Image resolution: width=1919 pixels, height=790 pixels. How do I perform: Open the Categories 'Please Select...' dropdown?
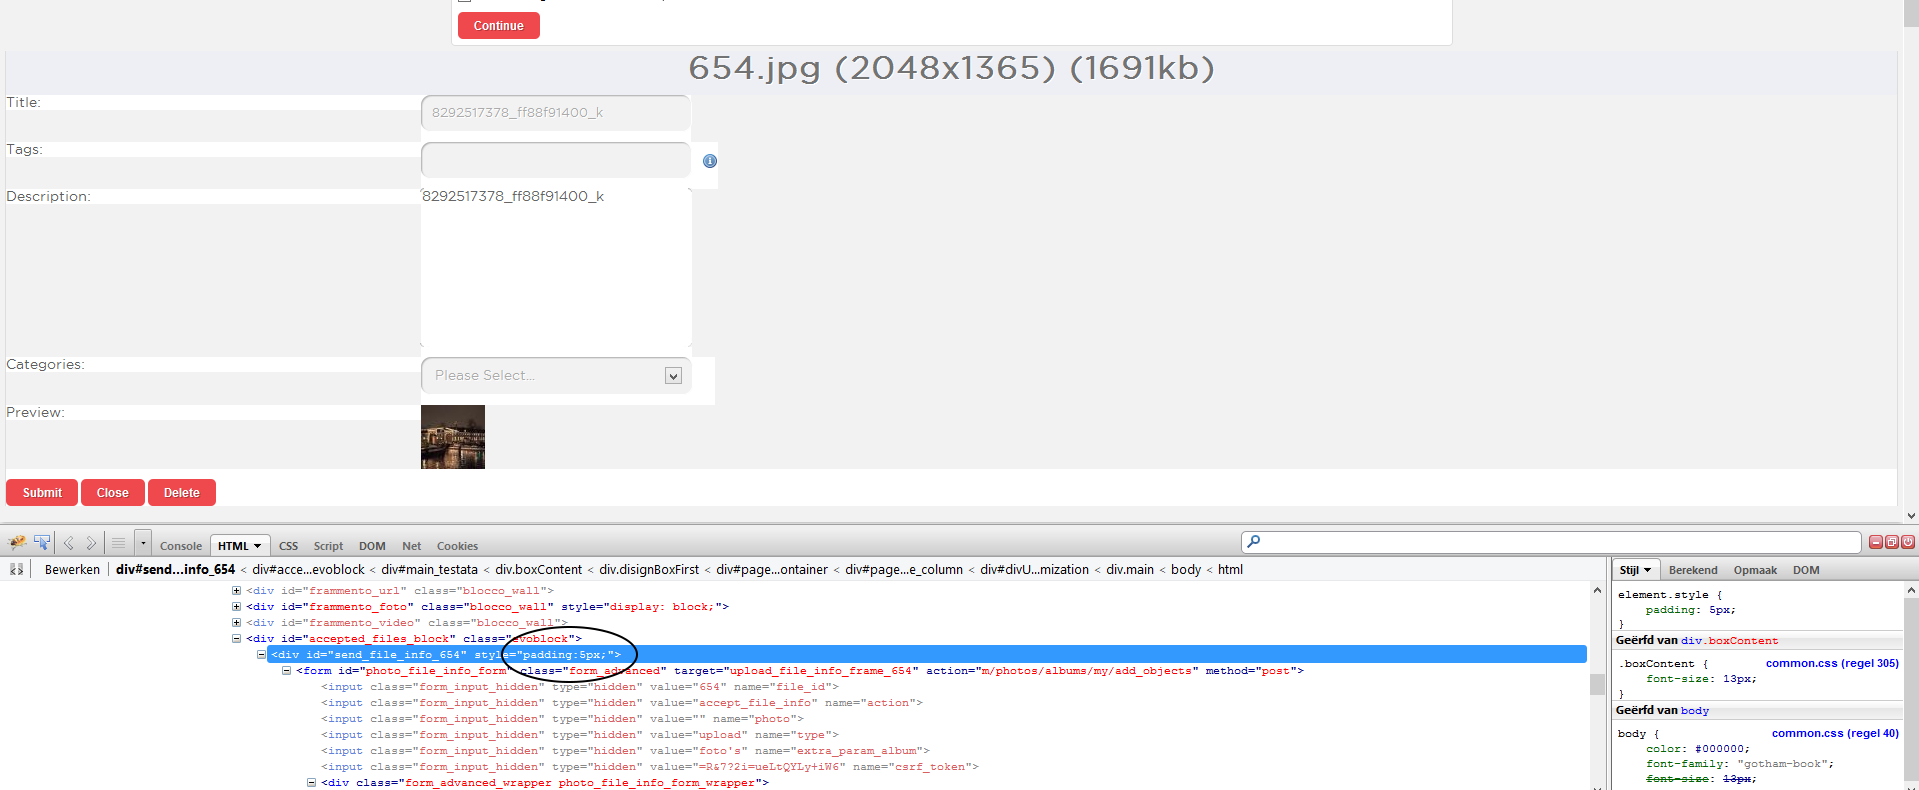[556, 376]
